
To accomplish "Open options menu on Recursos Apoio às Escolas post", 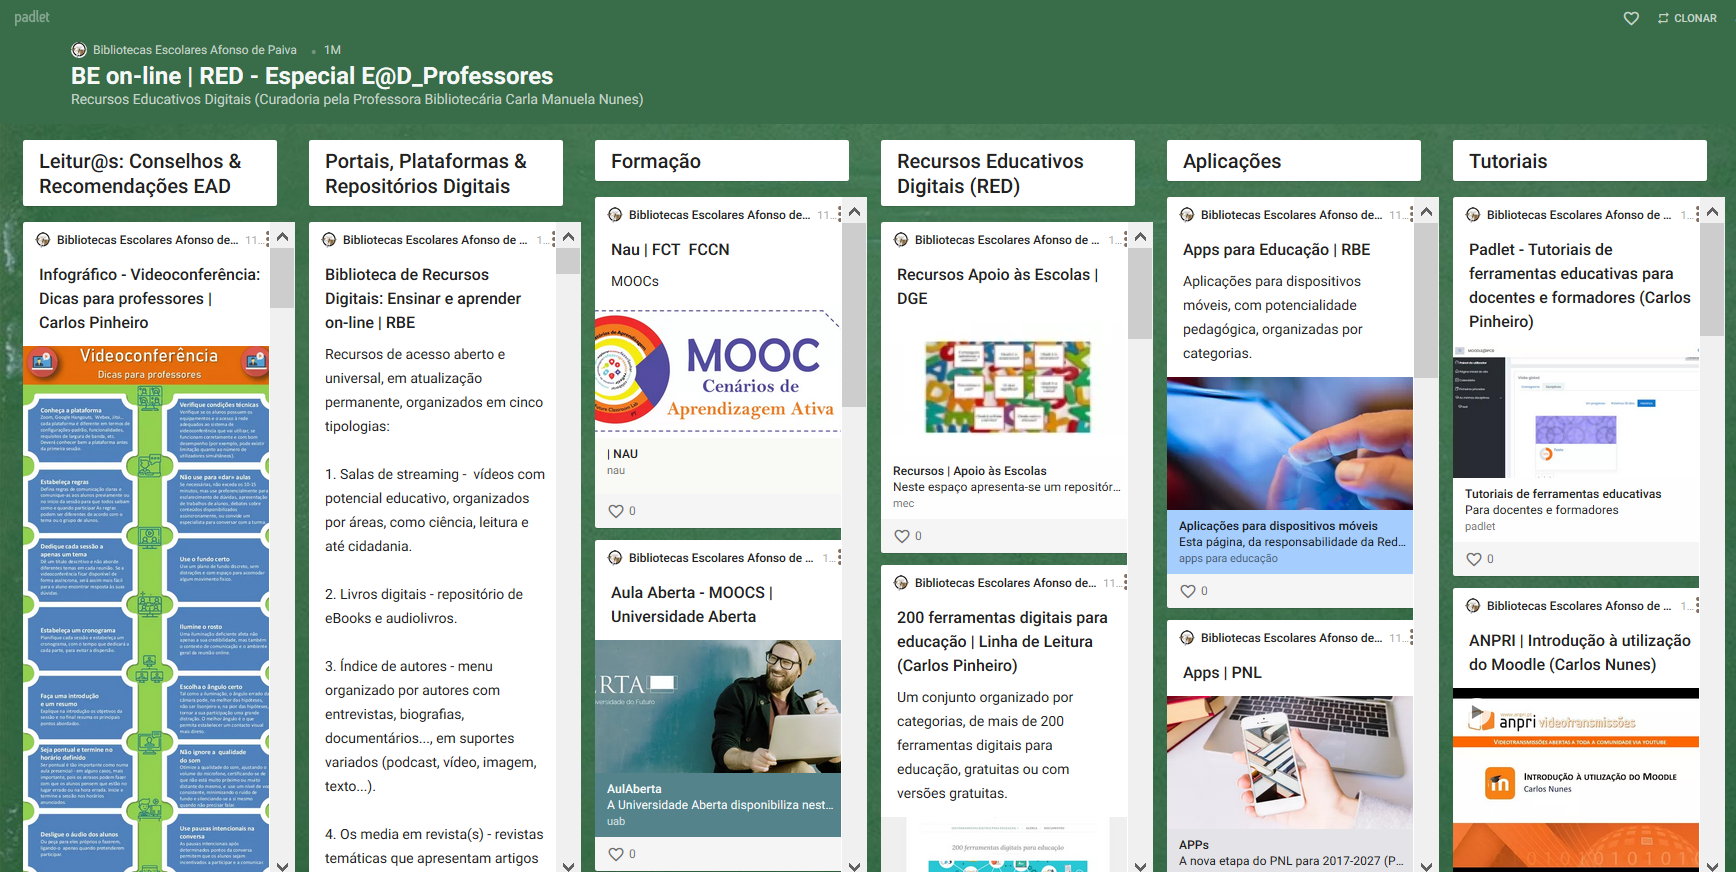I will (x=1125, y=240).
